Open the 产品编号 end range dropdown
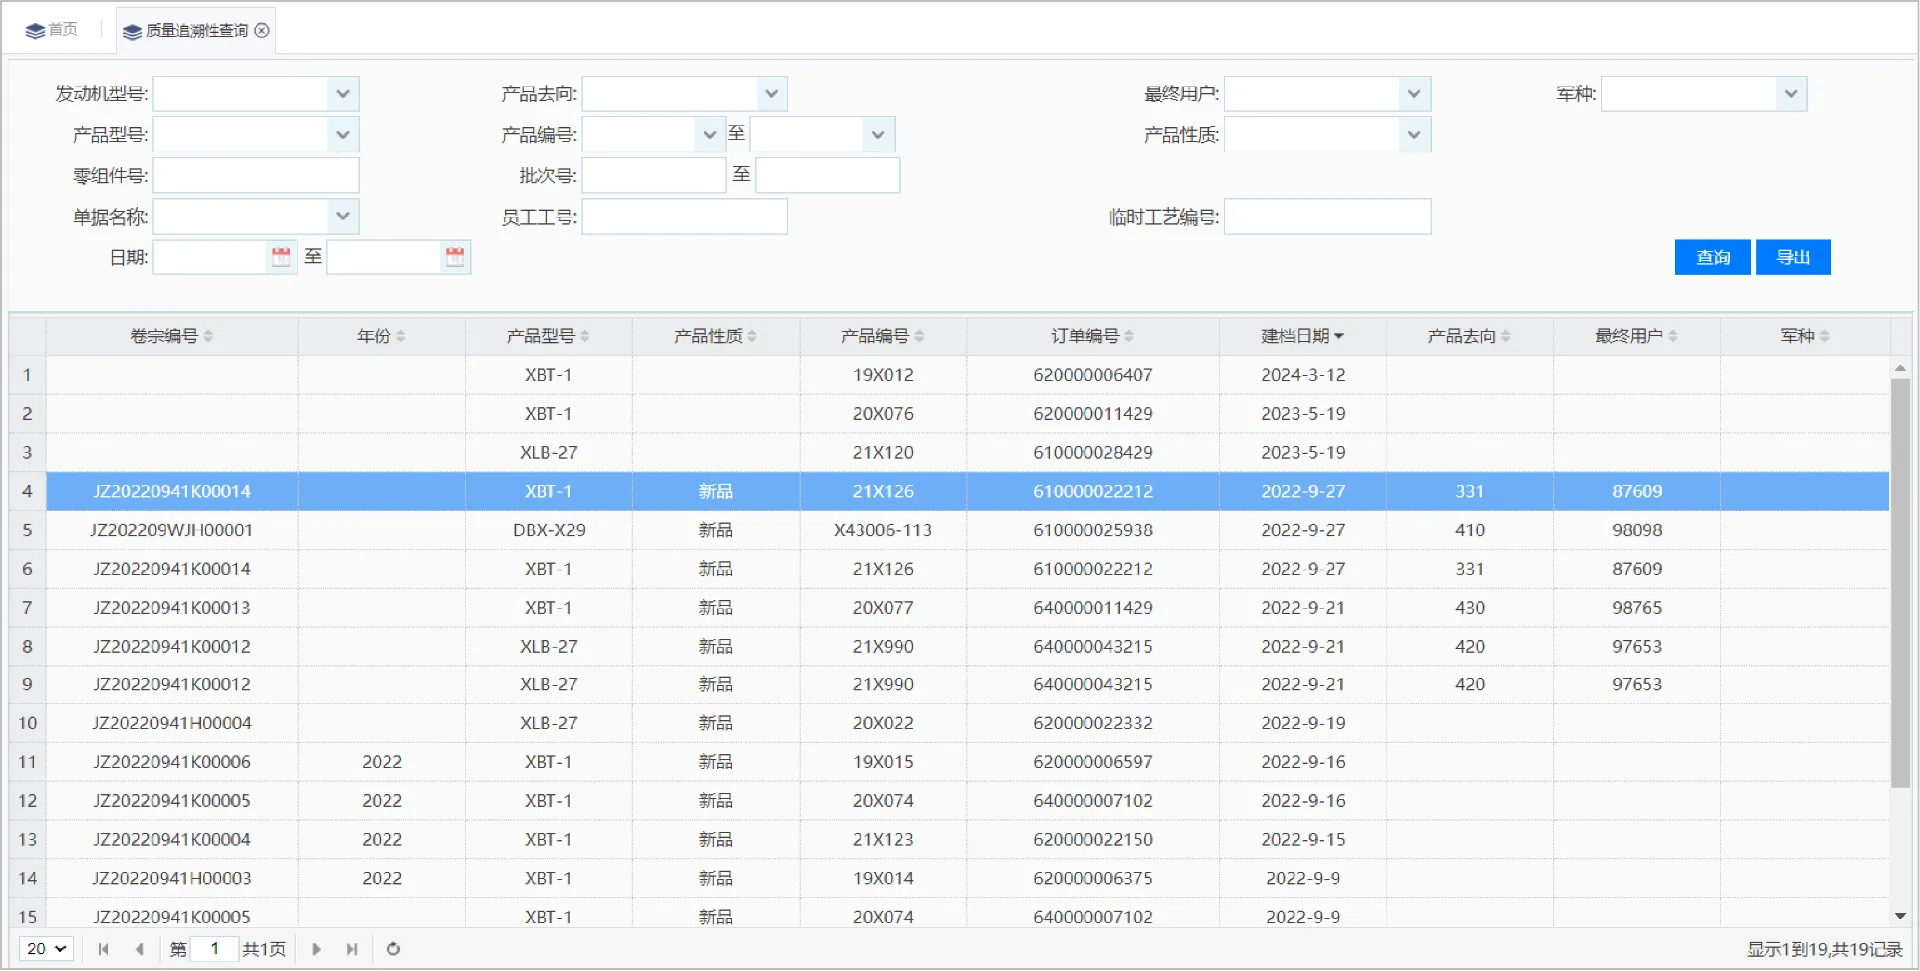Screen dimensions: 1920x971 pos(877,135)
